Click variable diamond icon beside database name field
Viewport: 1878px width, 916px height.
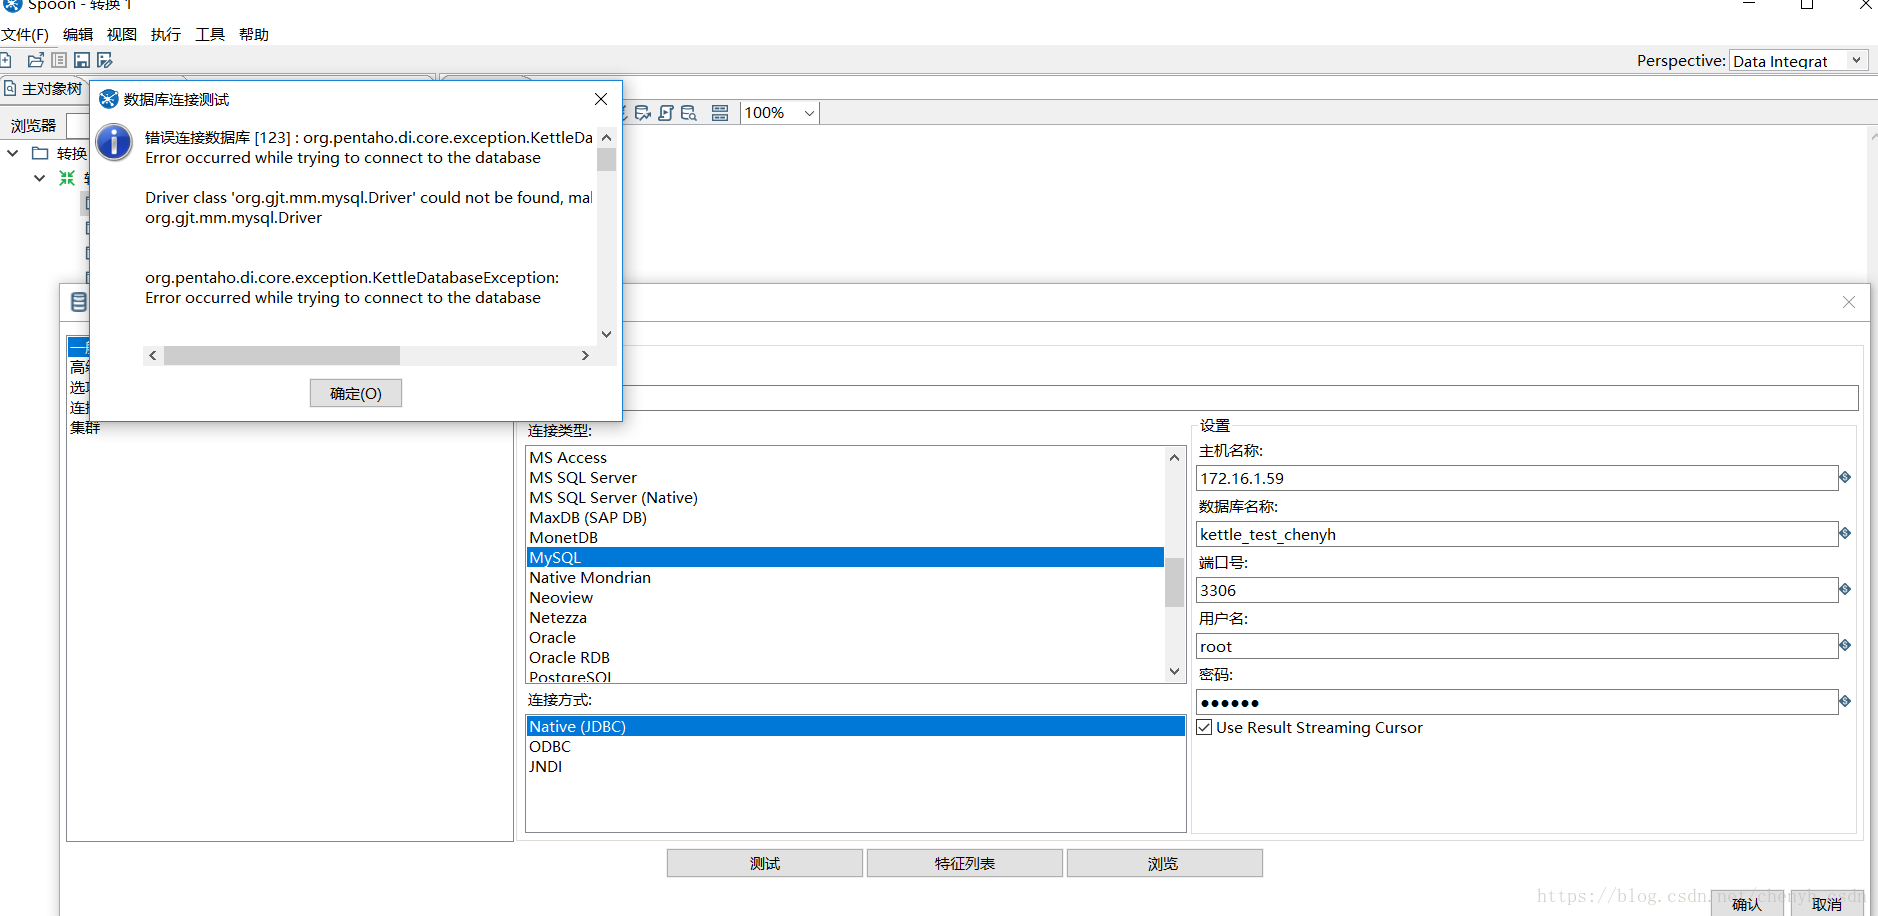[x=1845, y=533]
